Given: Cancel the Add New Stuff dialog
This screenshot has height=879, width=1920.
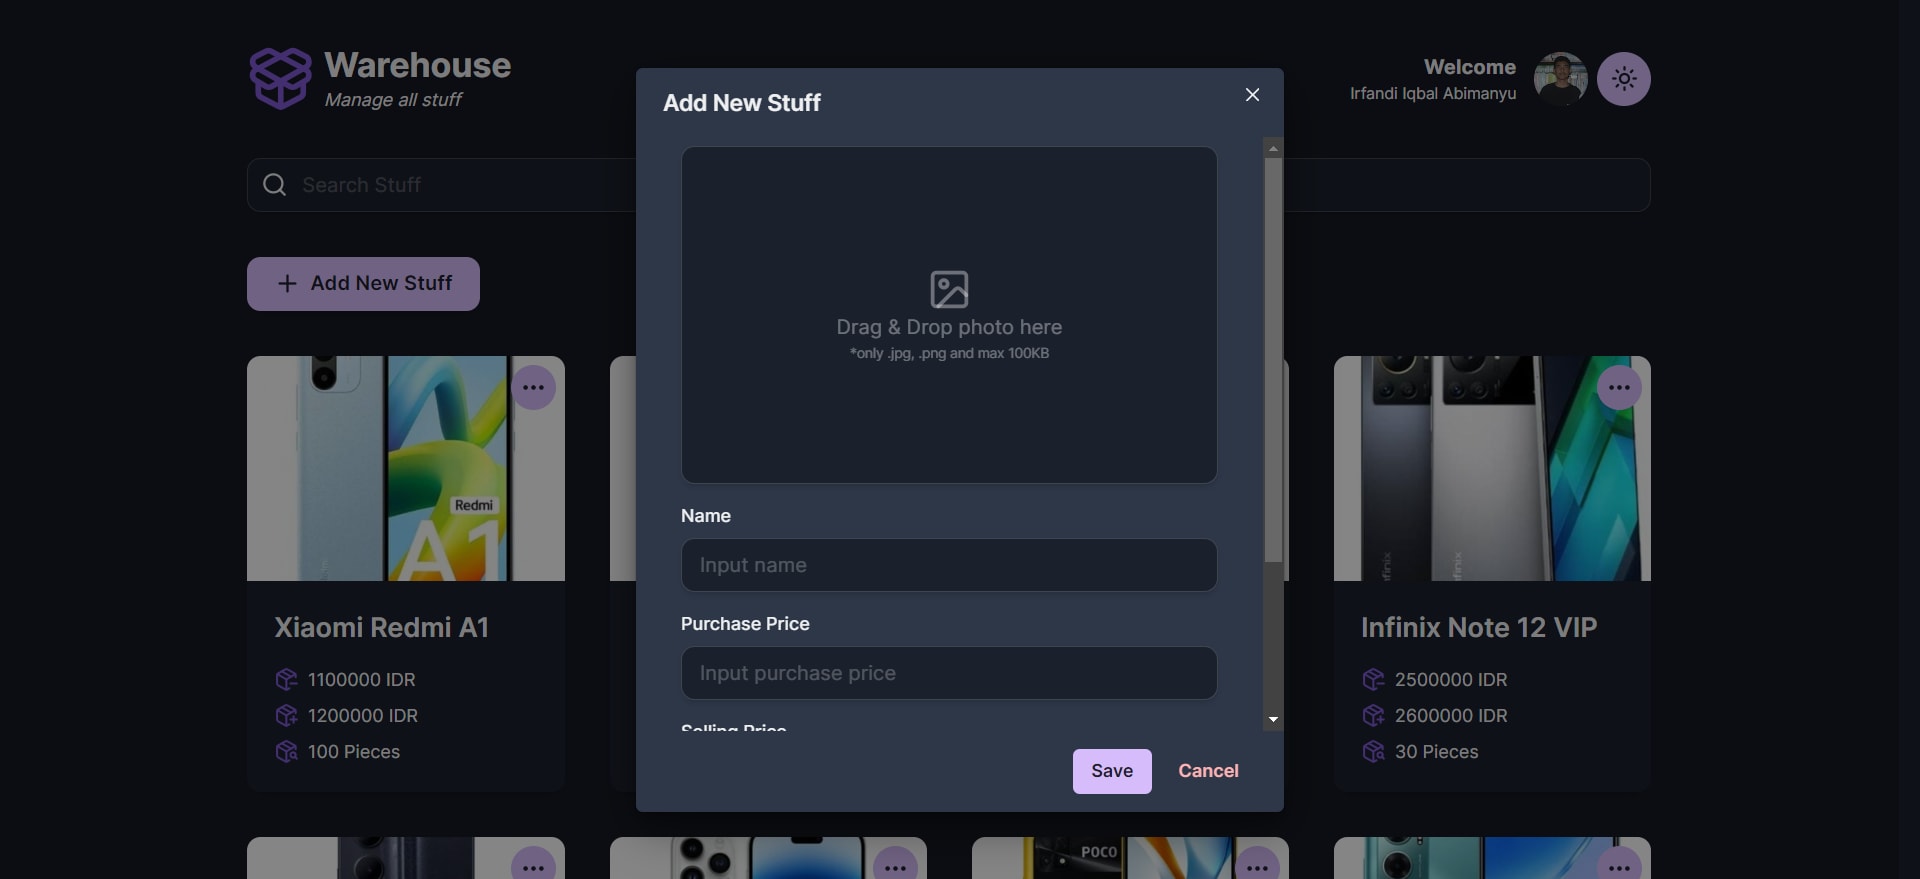Looking at the screenshot, I should pyautogui.click(x=1208, y=771).
